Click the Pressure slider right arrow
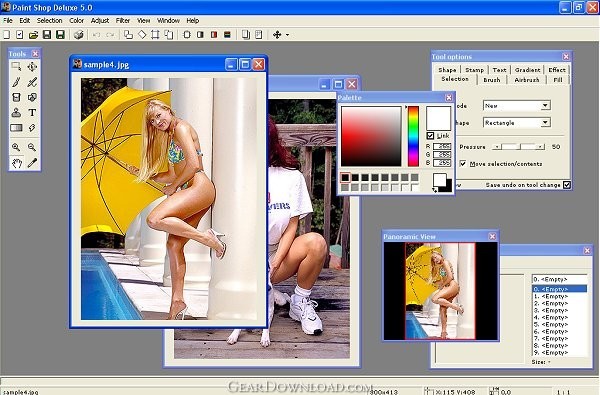 540,147
